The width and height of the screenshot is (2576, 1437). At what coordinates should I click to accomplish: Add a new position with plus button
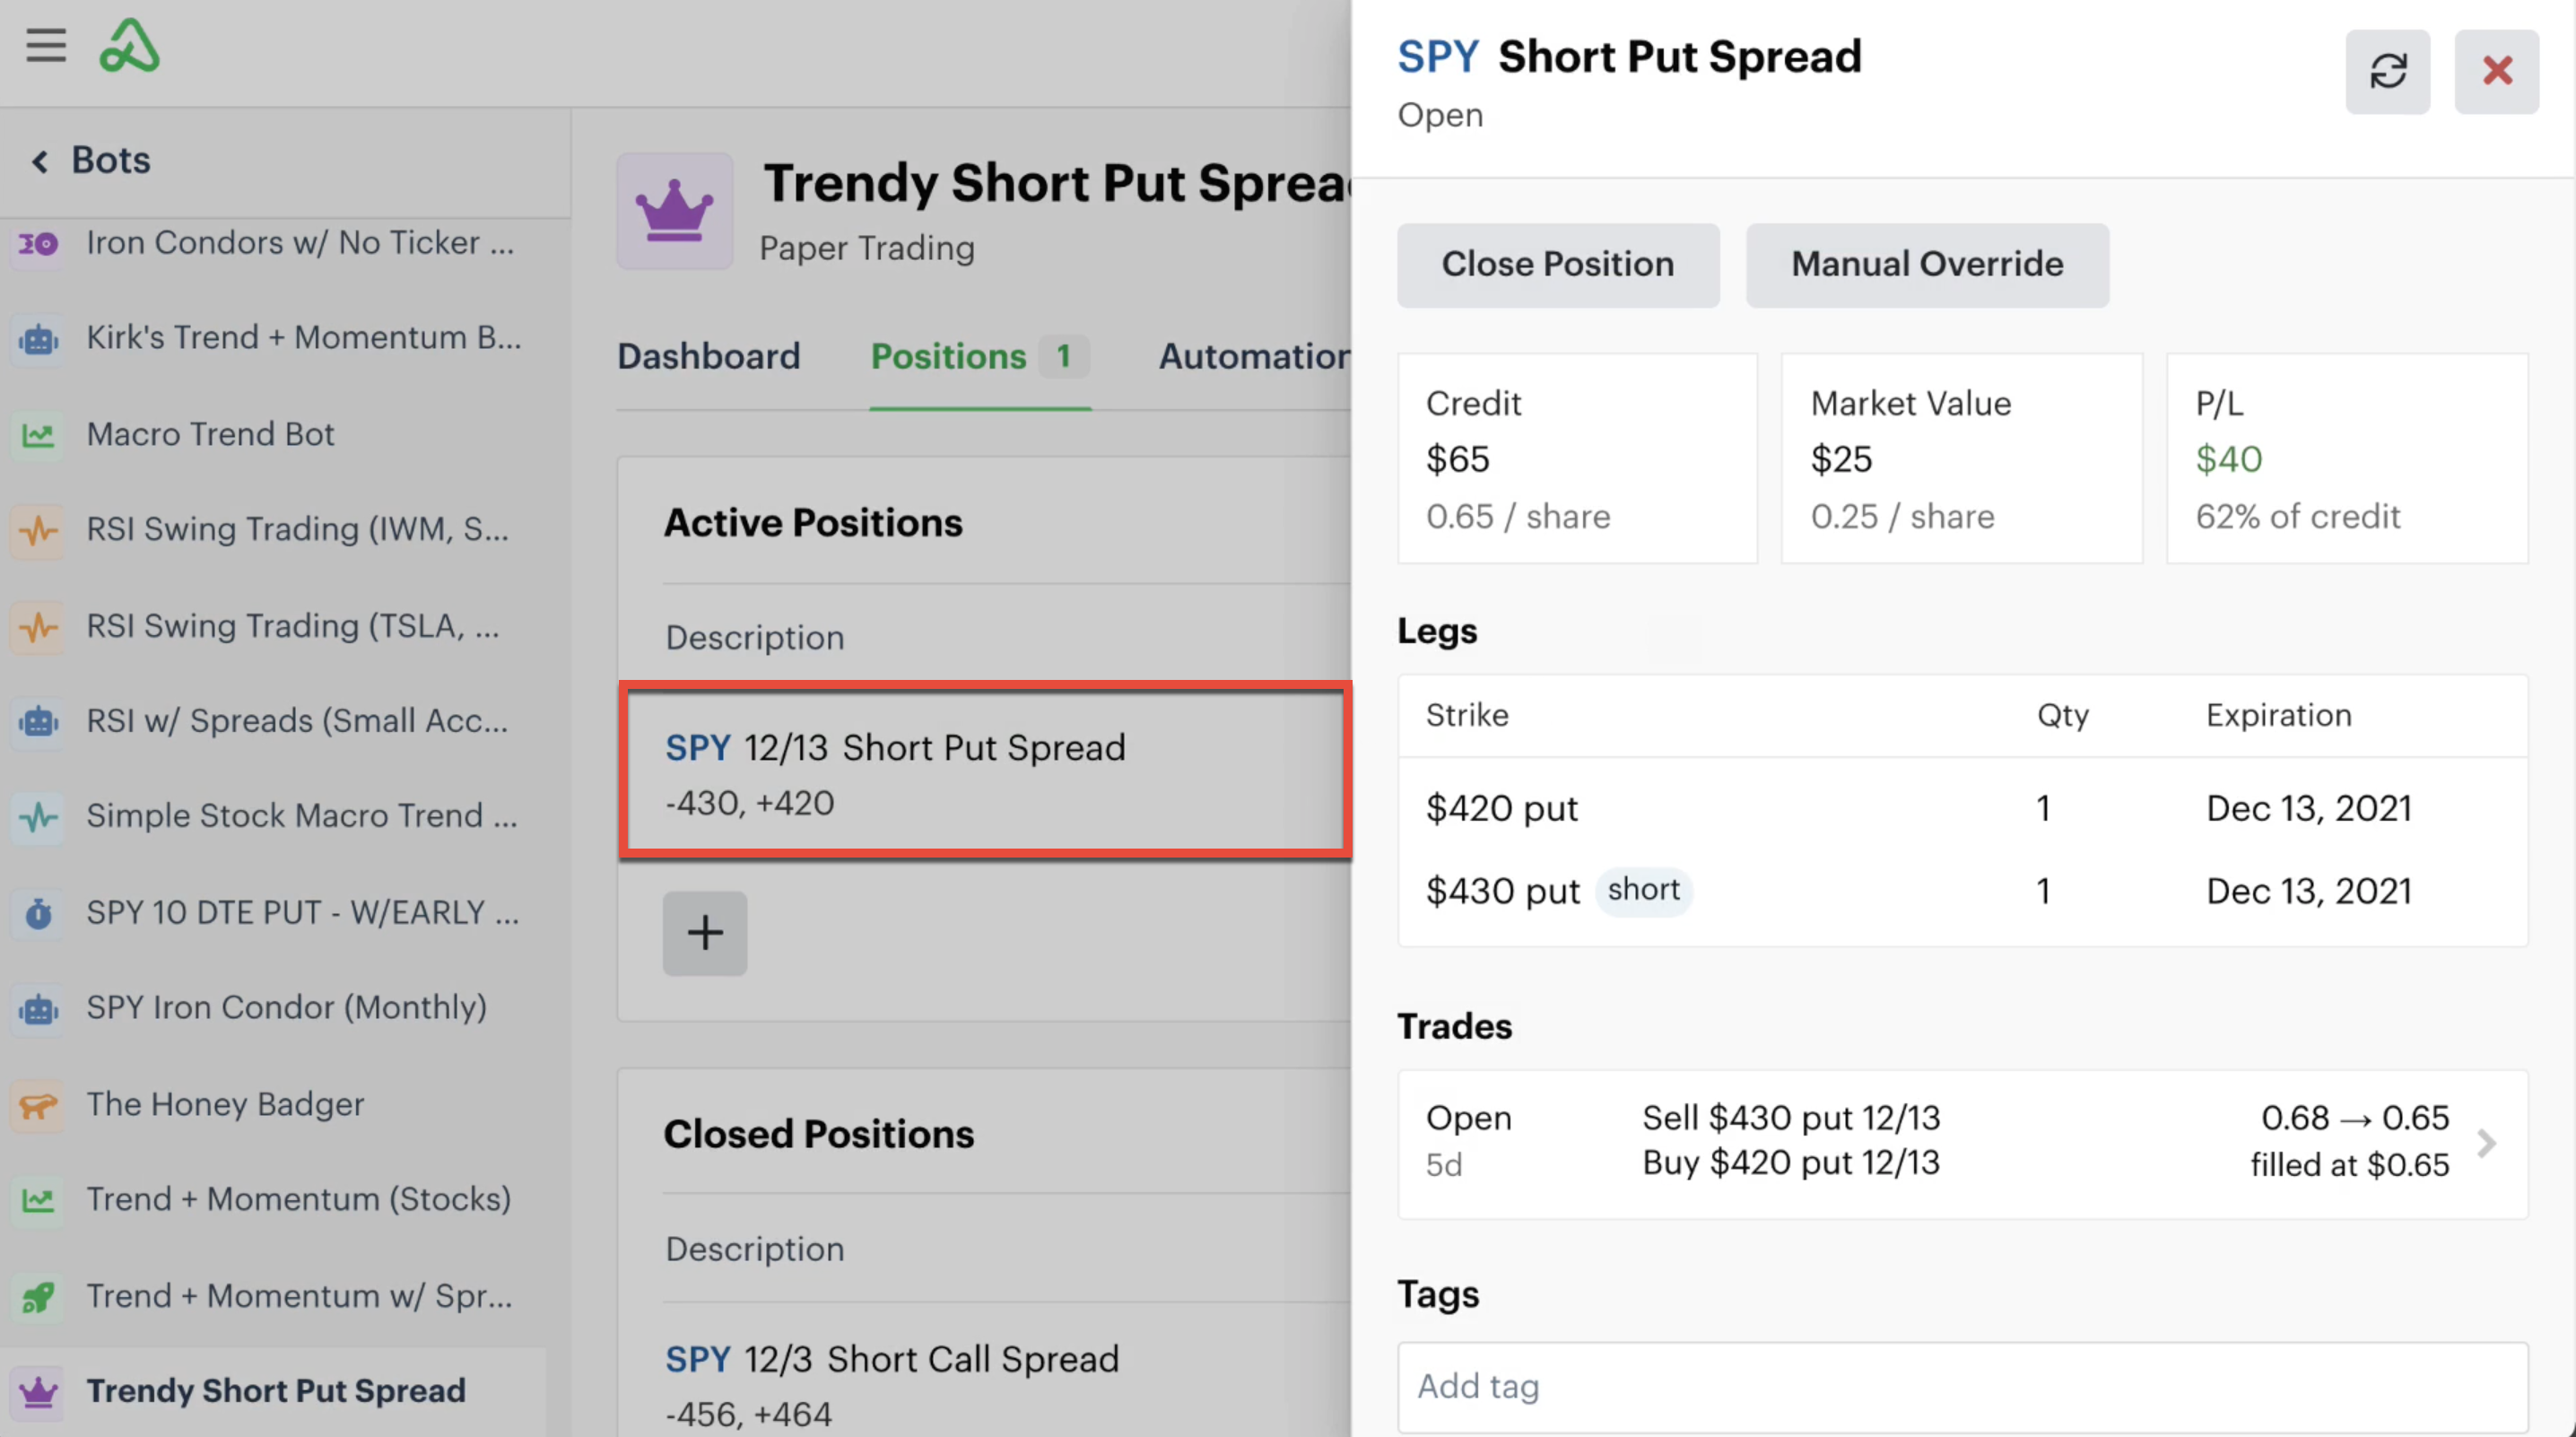click(x=705, y=932)
